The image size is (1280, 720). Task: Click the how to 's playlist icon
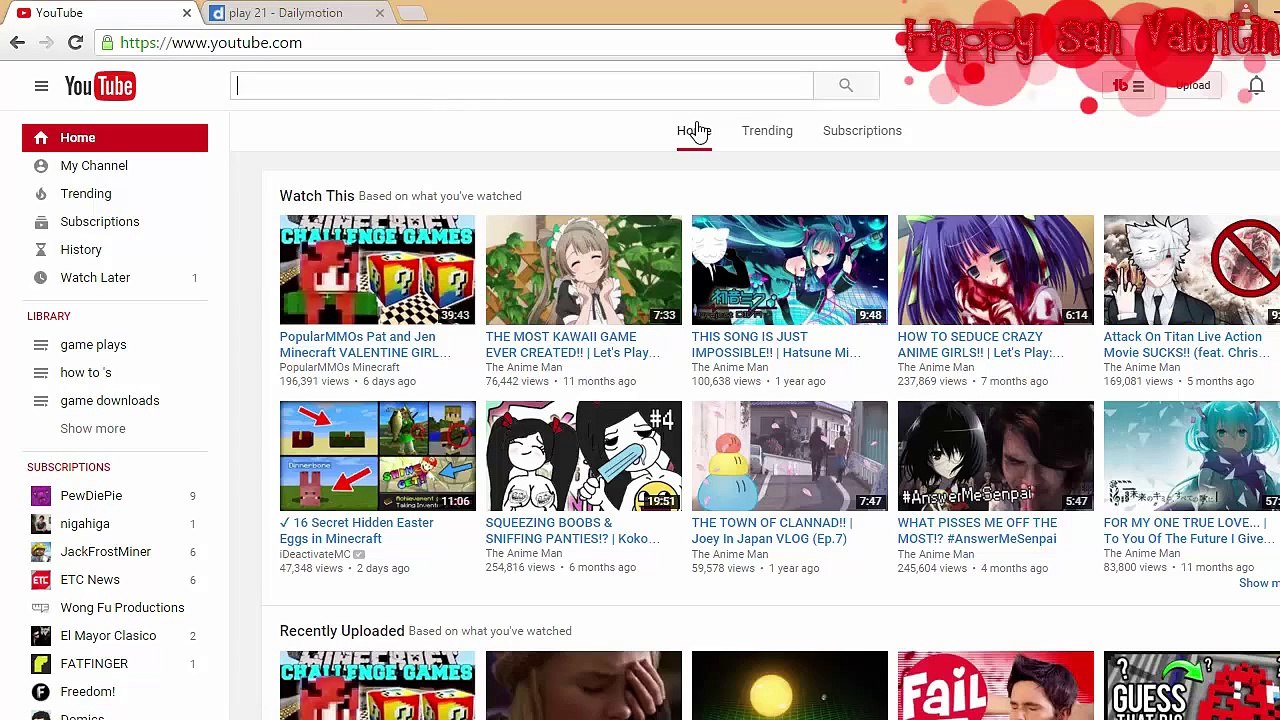[x=41, y=372]
